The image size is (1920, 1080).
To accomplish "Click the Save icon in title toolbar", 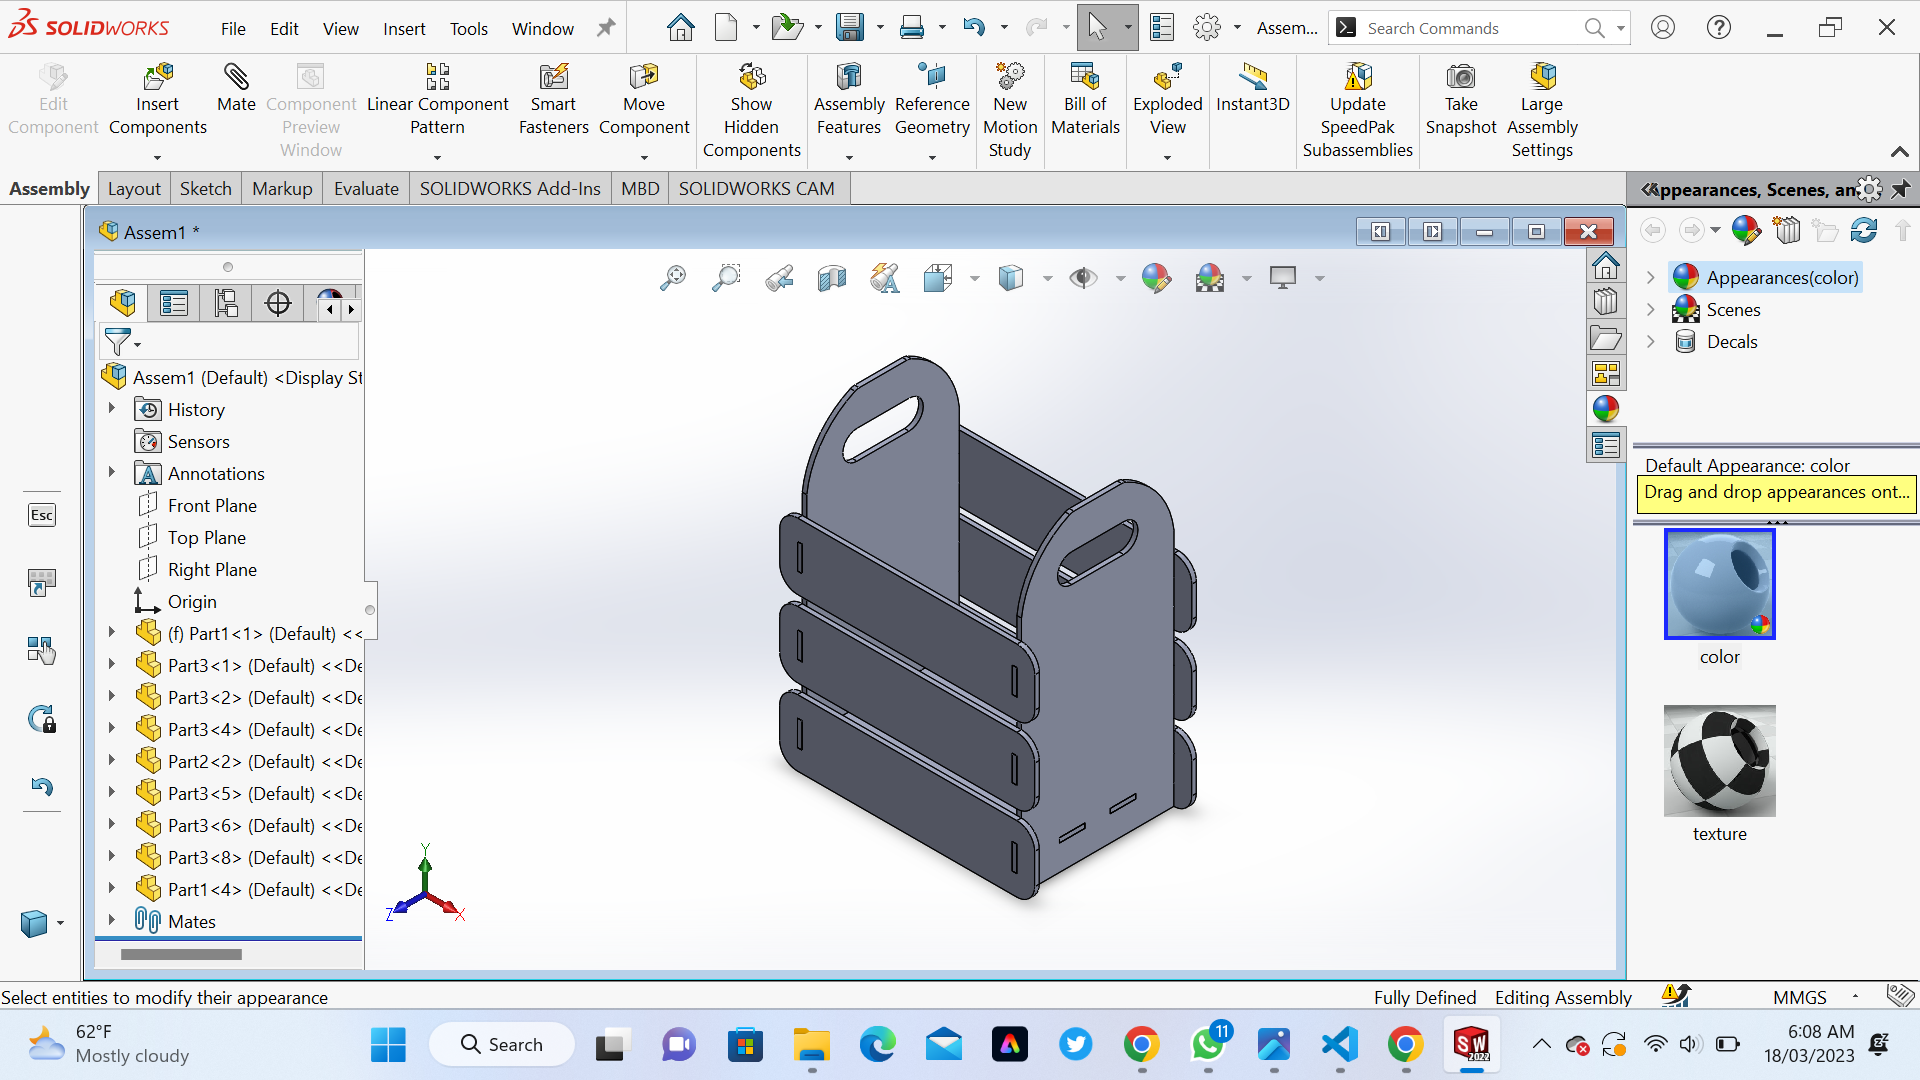I will [x=850, y=28].
